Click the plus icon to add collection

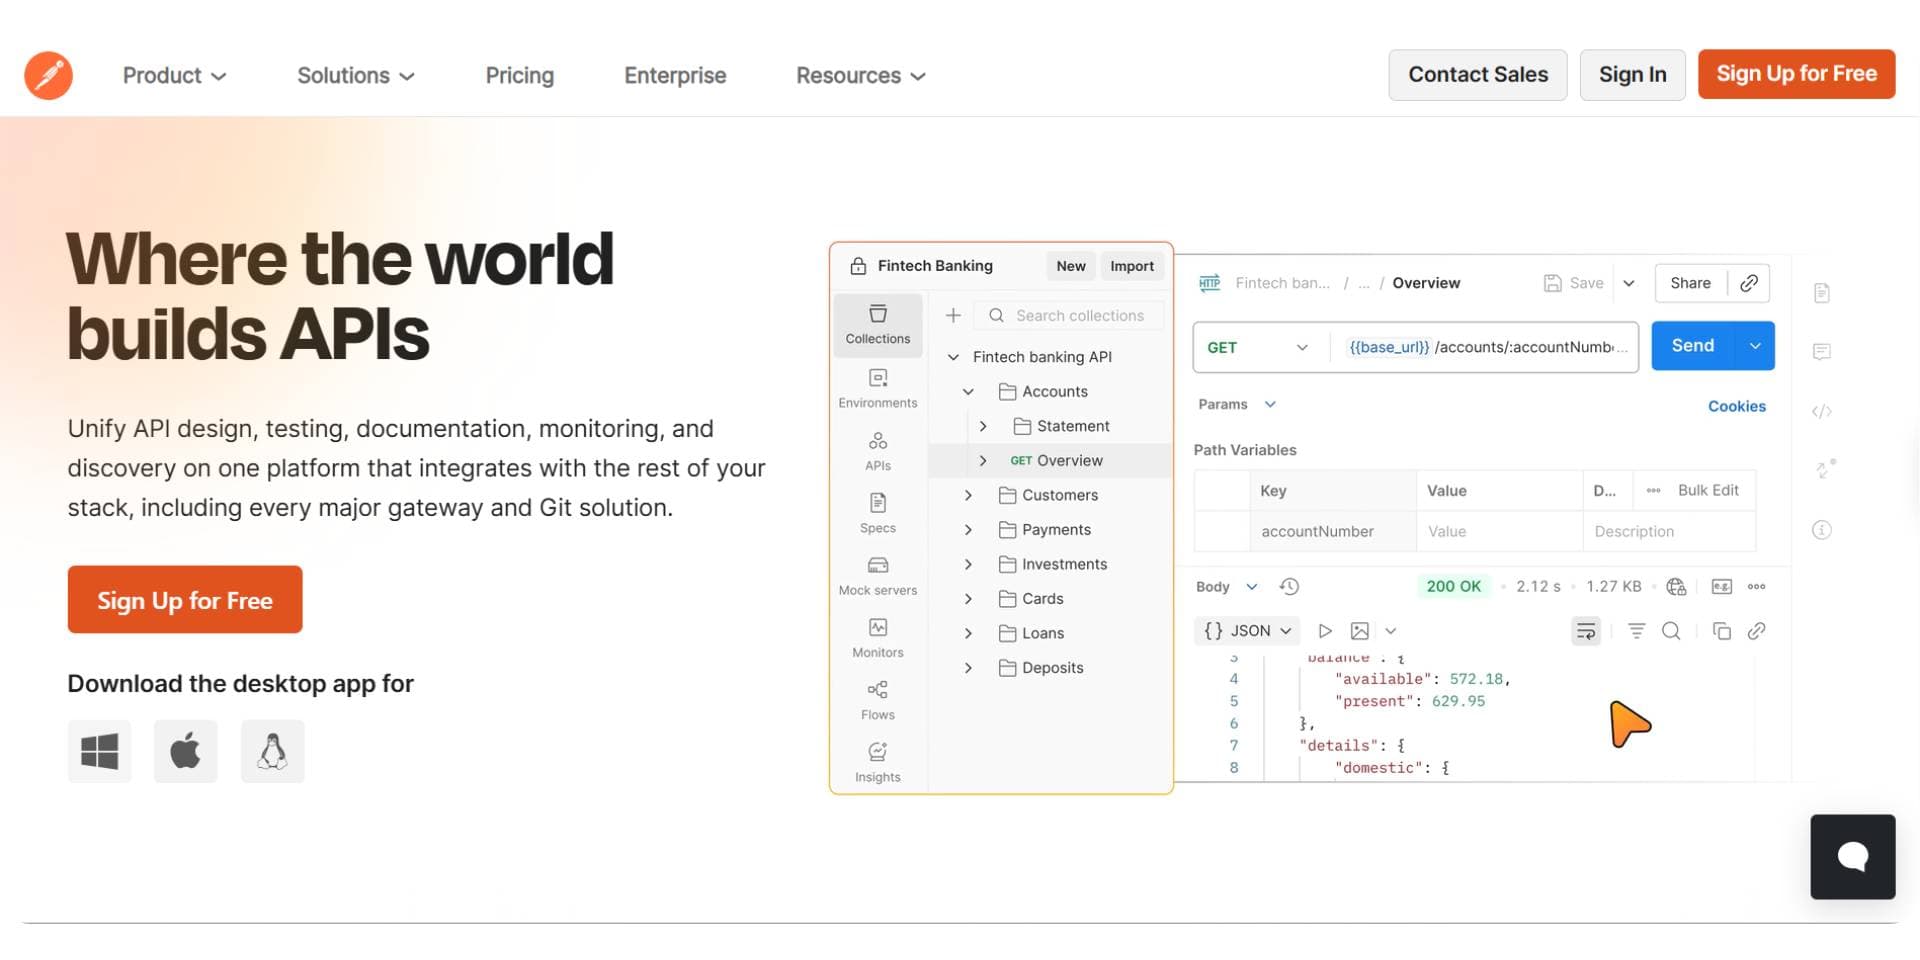[x=953, y=315]
